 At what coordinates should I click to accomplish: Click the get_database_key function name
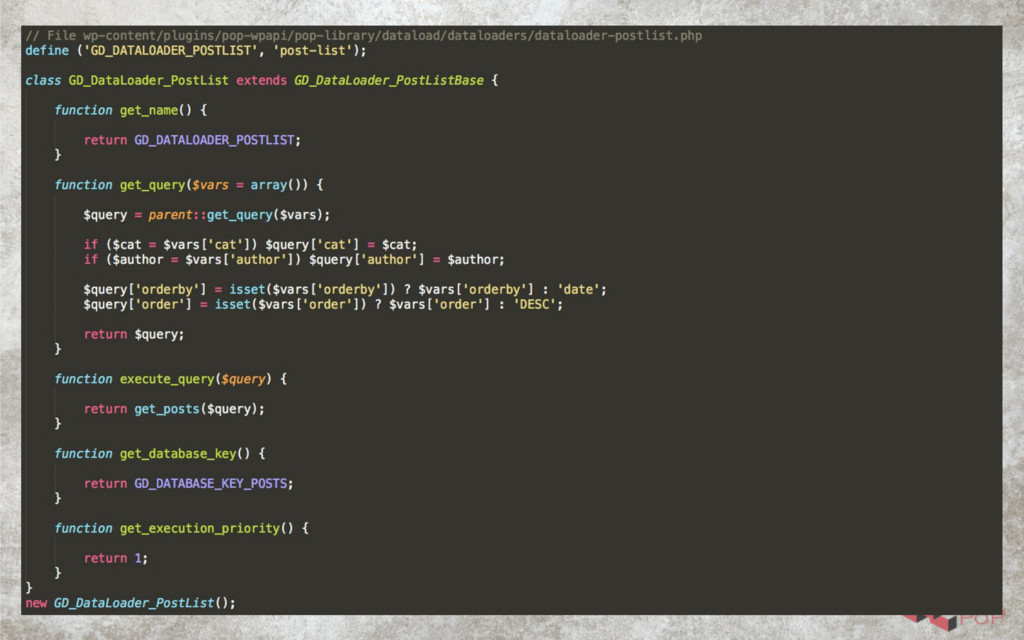coord(178,454)
